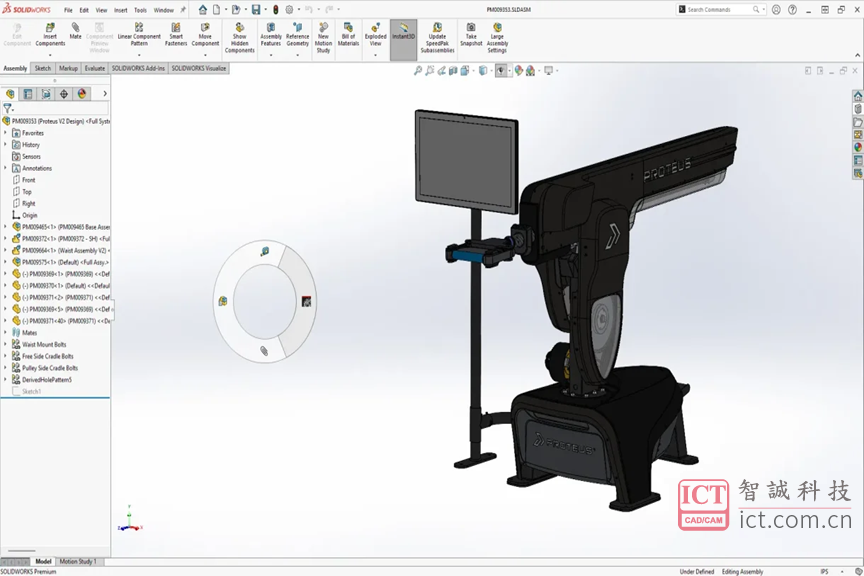Viewport: 864px width, 576px height.
Task: Open the ConfigurationManager tab icon
Action: coord(46,94)
